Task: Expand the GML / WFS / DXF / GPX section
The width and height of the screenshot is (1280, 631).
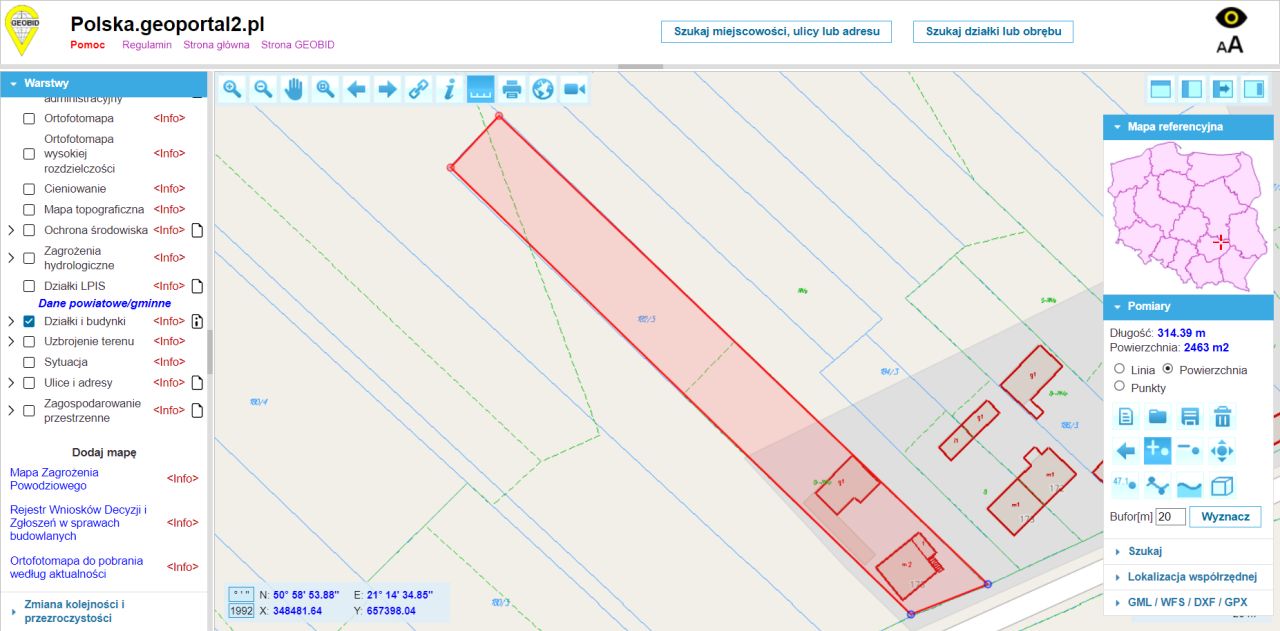Action: click(1190, 602)
